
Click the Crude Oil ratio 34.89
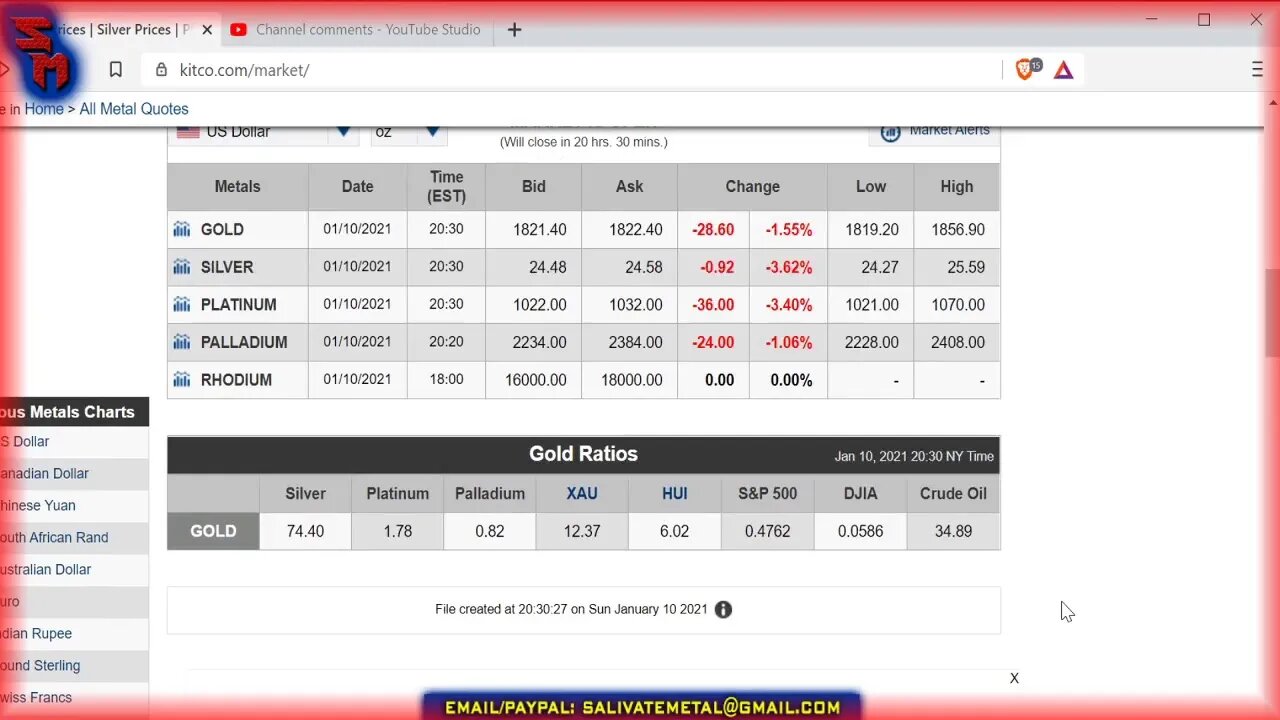pyautogui.click(x=953, y=531)
